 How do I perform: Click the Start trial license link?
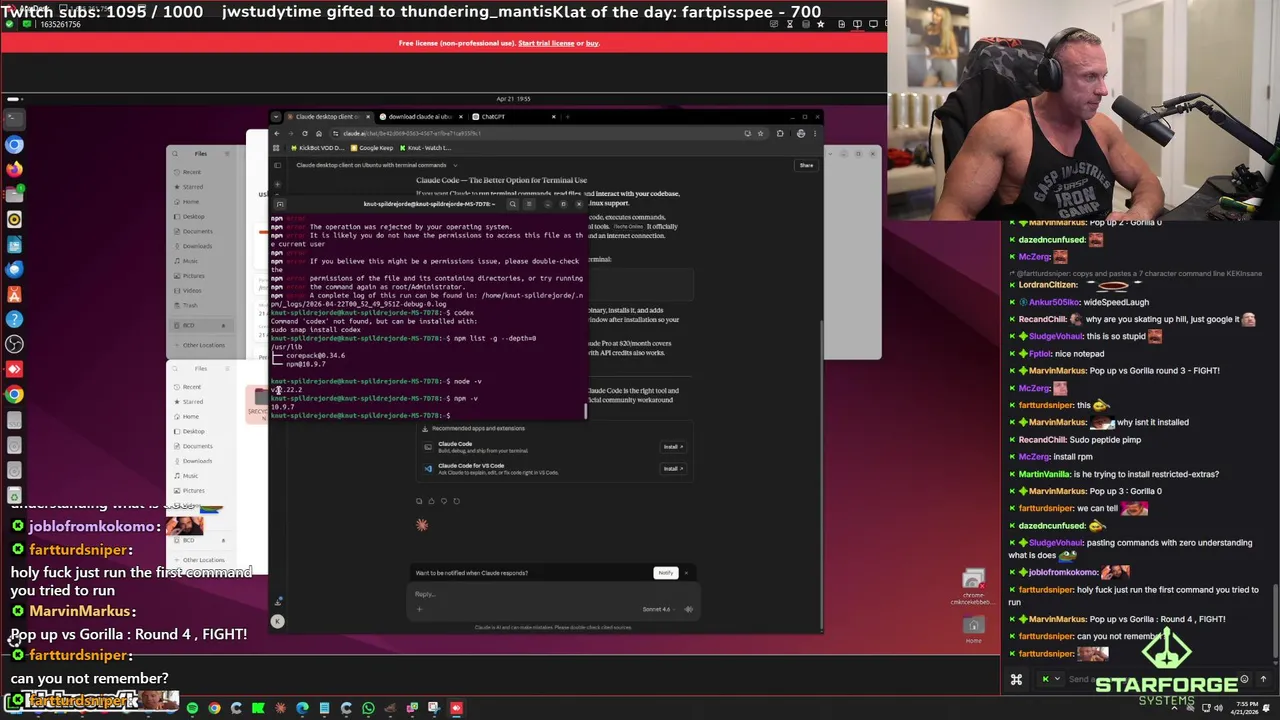546,43
